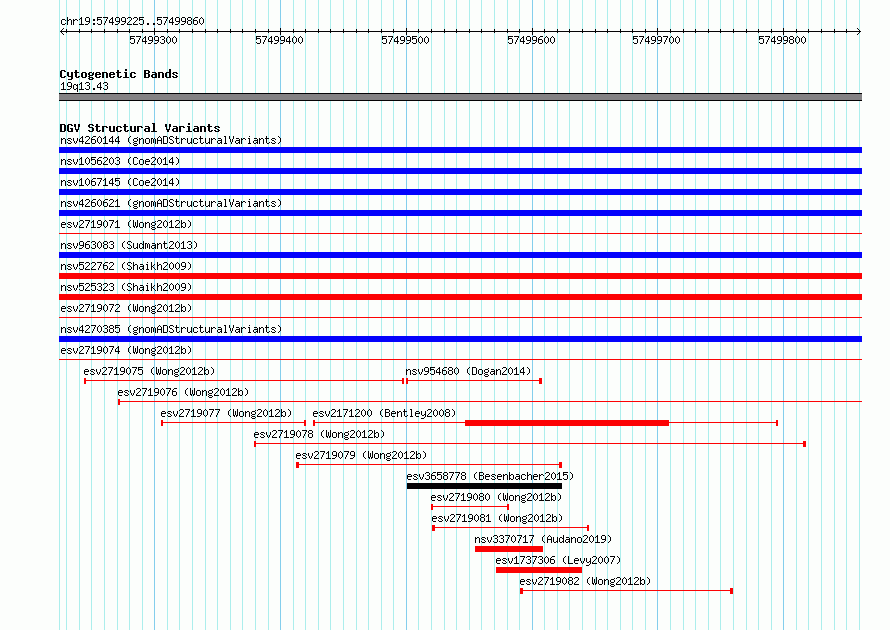Select the esv2719082 (Wong2012b) variant line

(627, 591)
